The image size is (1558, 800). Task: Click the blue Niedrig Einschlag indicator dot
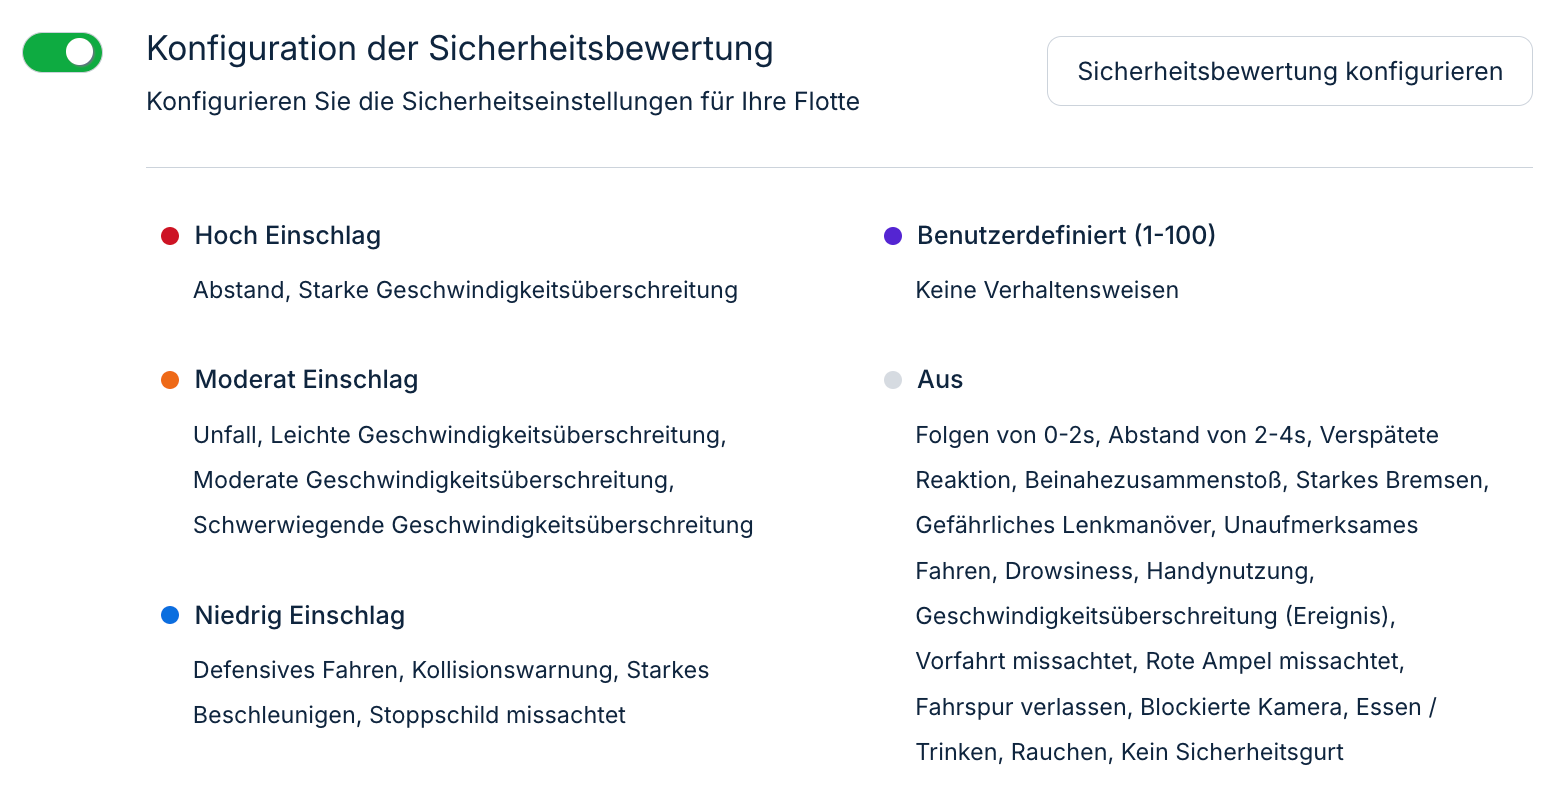coord(170,615)
